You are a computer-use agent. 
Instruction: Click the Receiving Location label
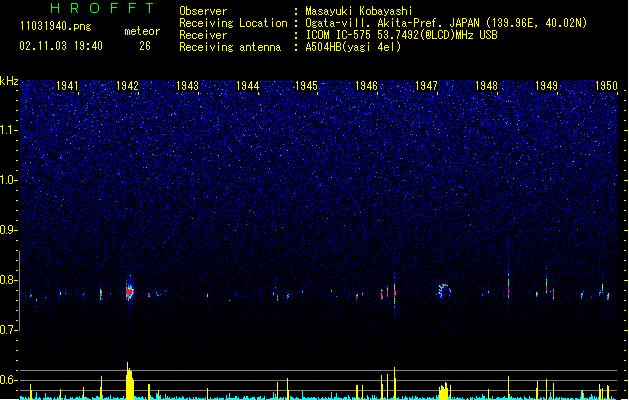click(x=233, y=23)
